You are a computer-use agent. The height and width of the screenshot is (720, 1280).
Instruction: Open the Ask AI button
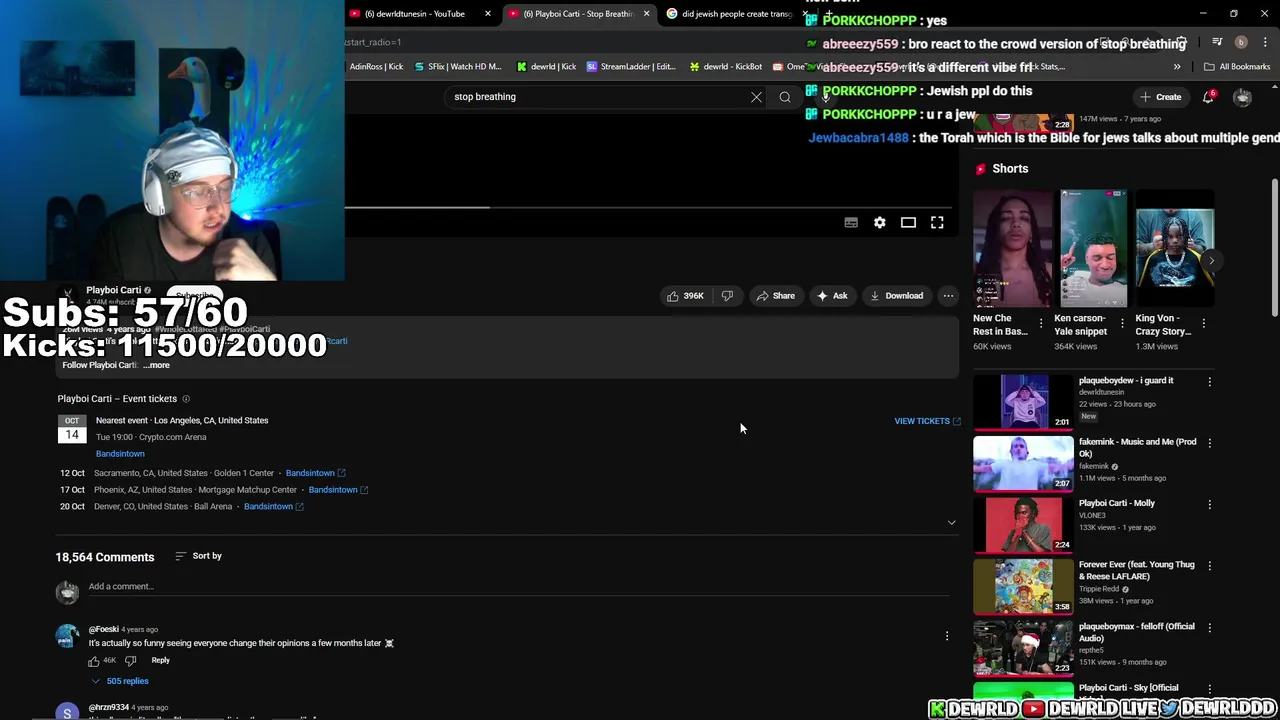pyautogui.click(x=832, y=296)
